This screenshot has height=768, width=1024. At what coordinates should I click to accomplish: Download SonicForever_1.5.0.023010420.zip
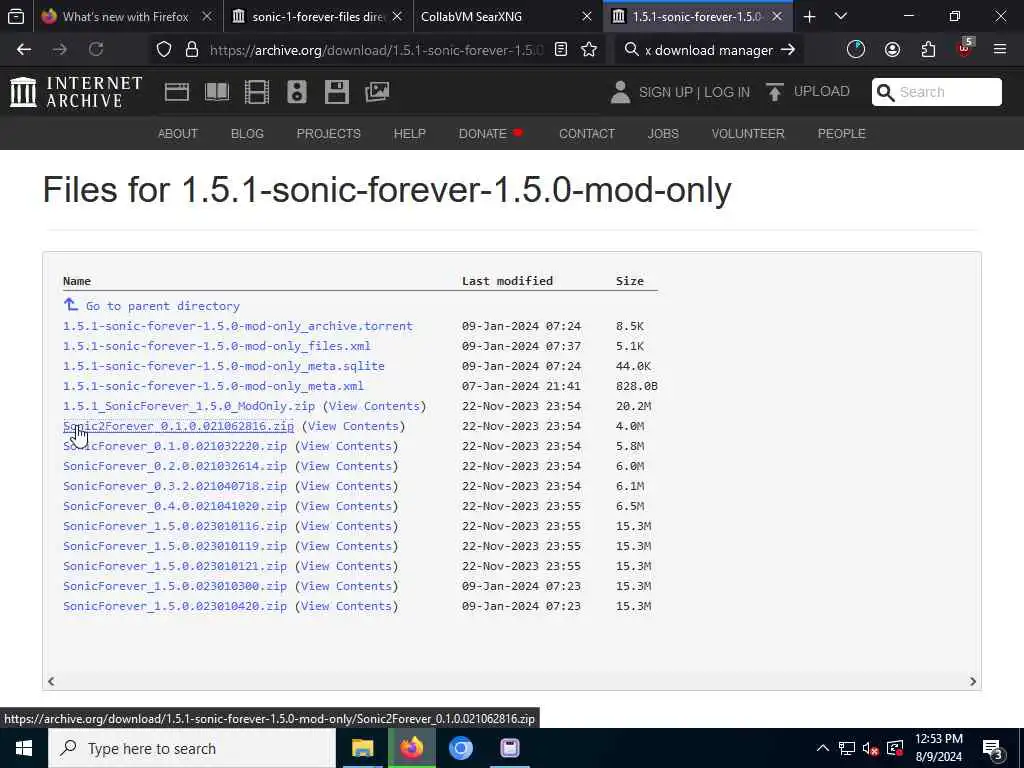pos(174,606)
